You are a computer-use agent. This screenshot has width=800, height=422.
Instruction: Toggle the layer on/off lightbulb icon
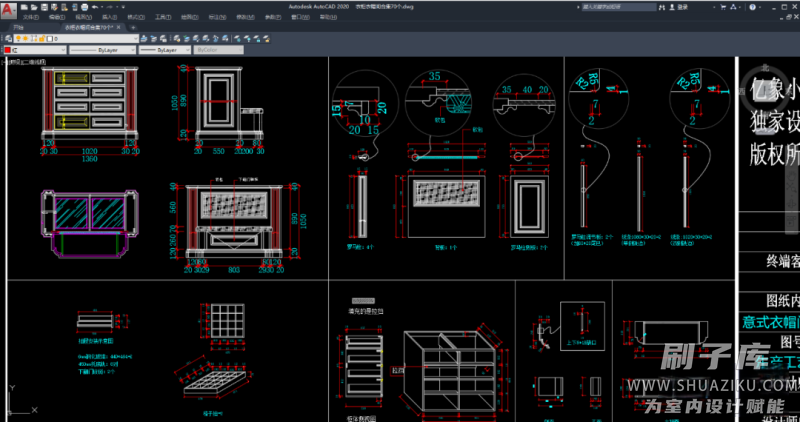20,38
